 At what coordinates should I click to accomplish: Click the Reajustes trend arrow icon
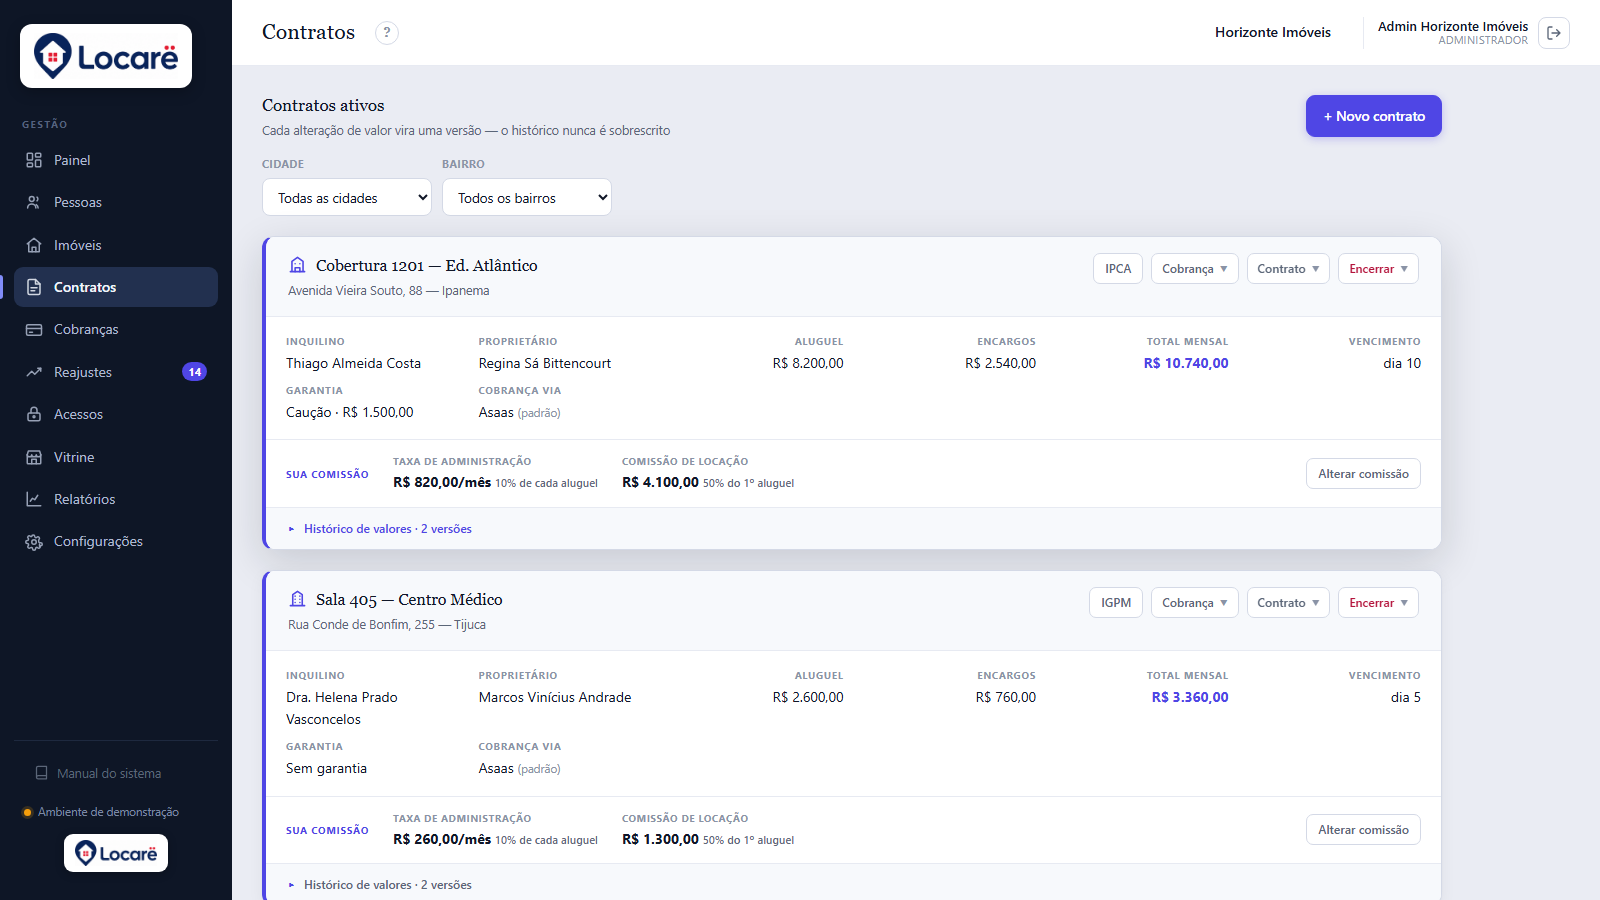34,372
